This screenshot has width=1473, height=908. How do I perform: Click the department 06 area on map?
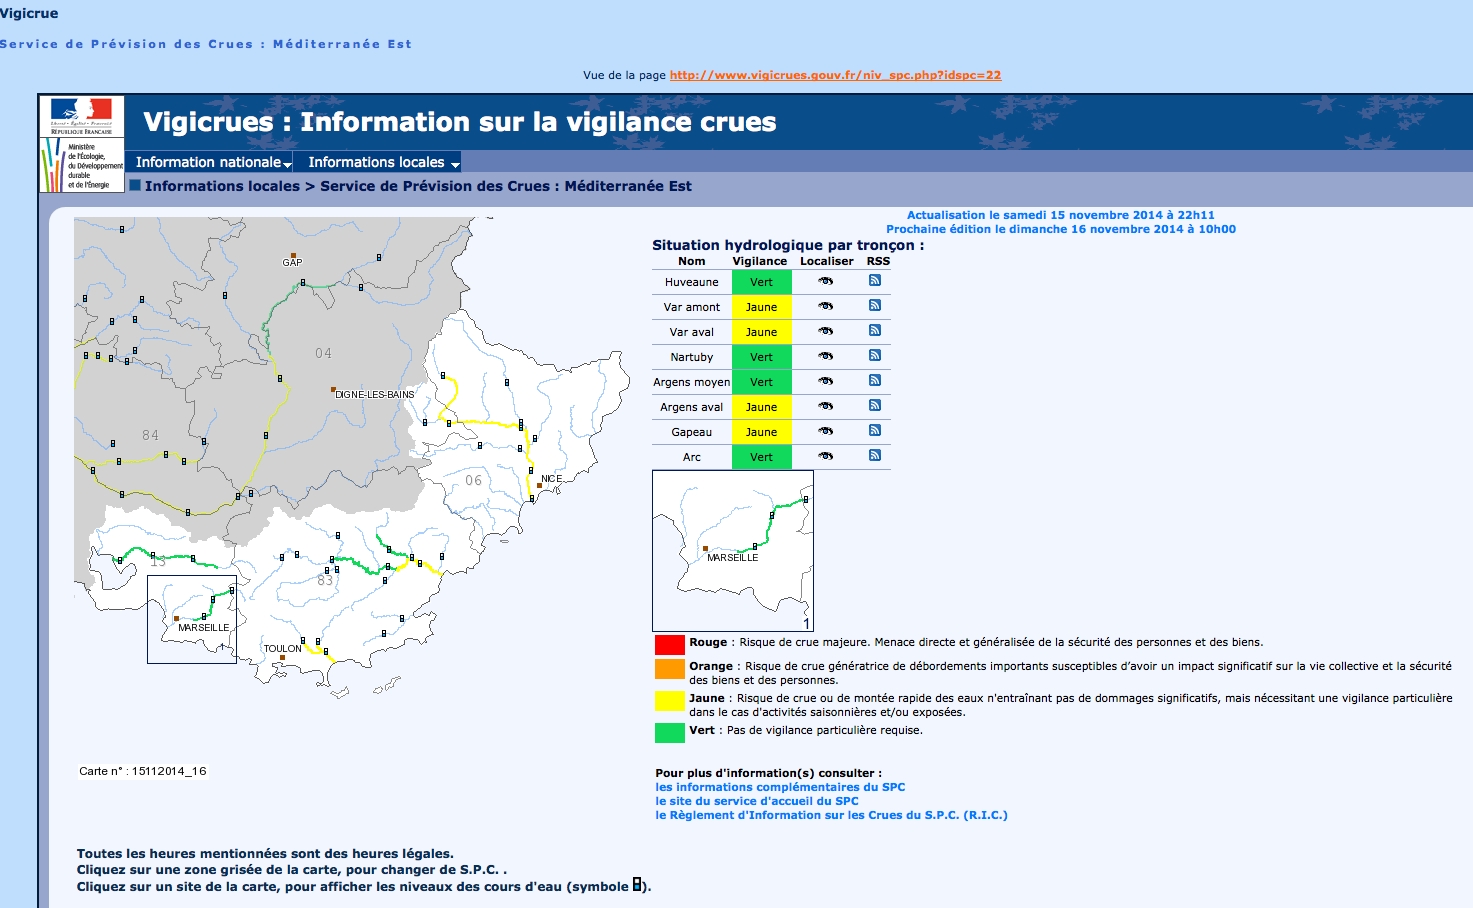click(473, 480)
